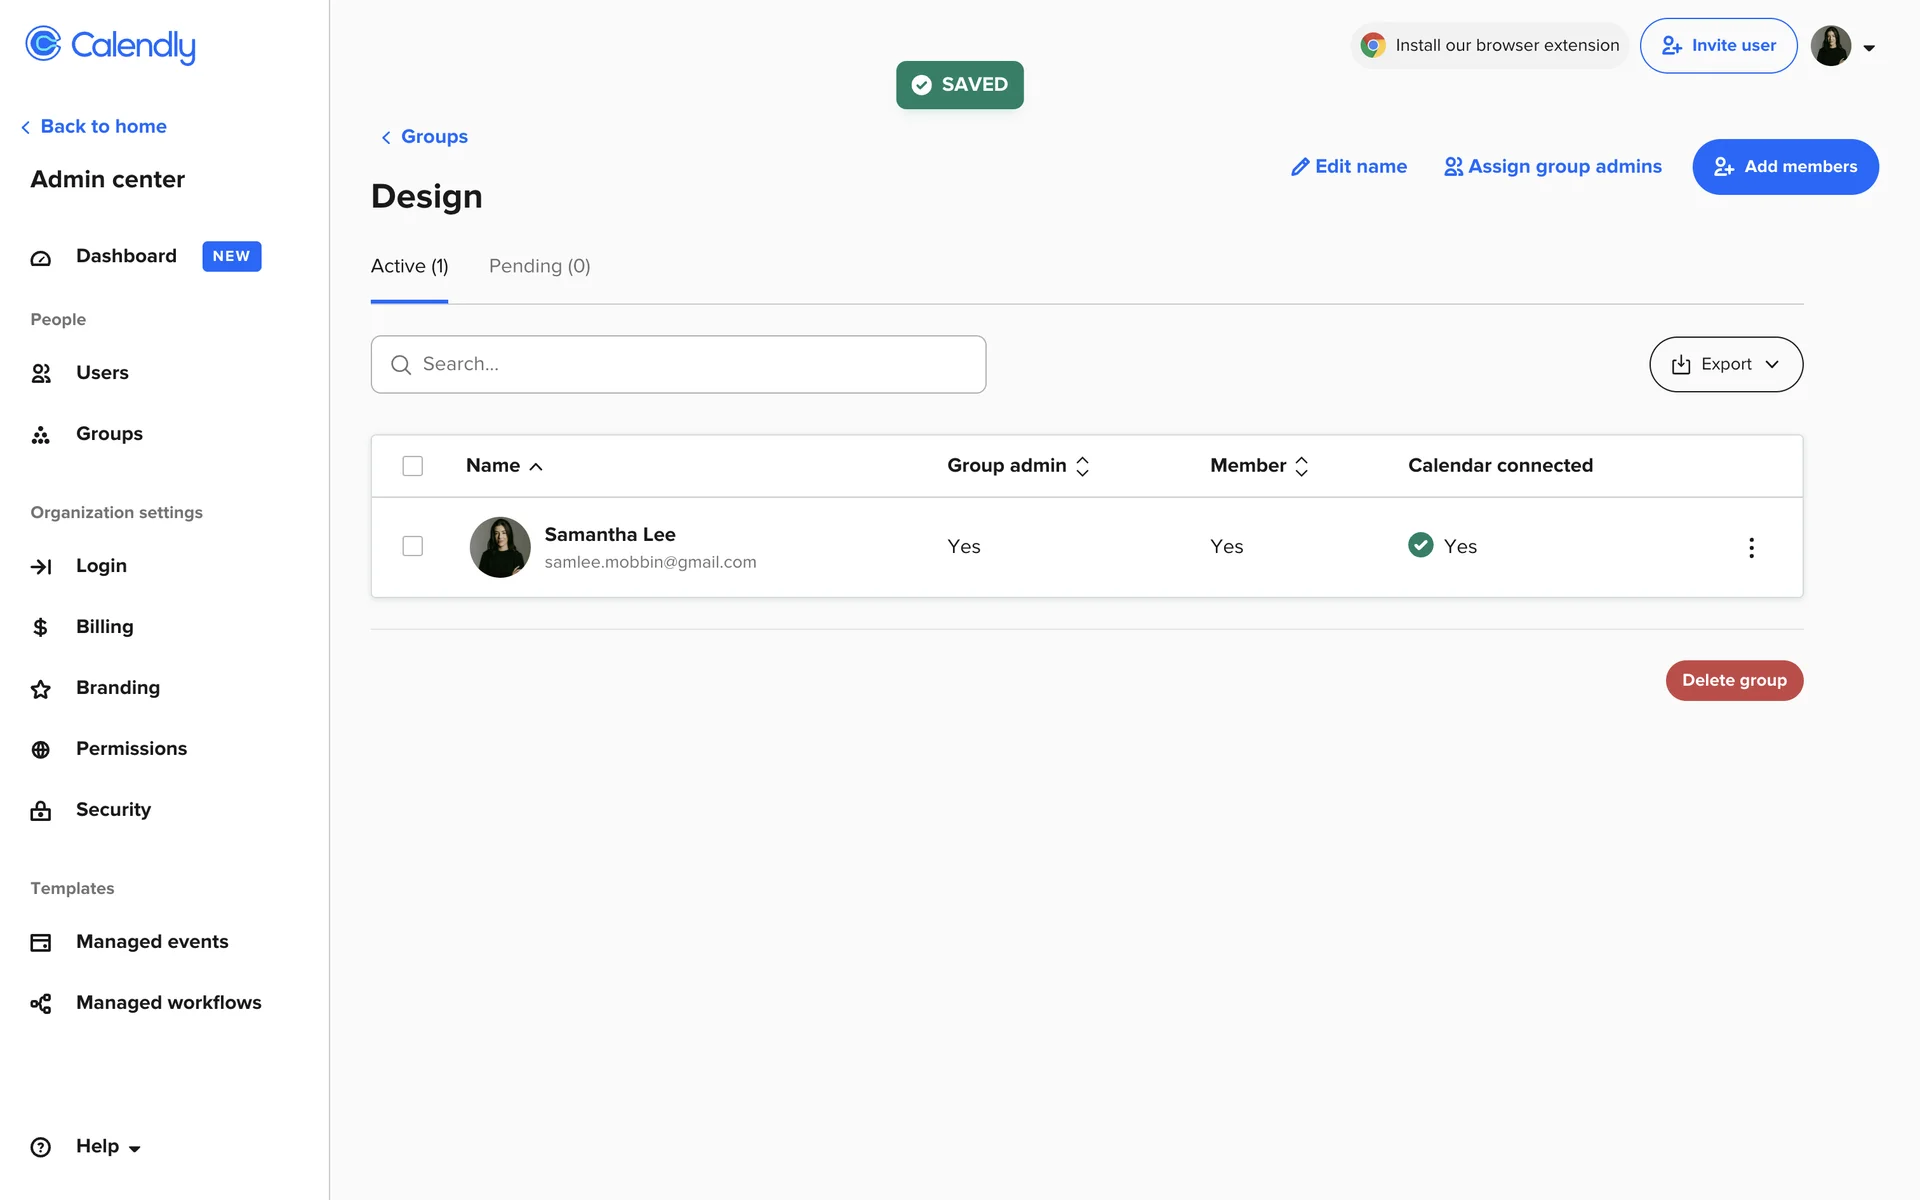This screenshot has height=1200, width=1920.
Task: Click the Branding star icon
Action: [x=41, y=689]
